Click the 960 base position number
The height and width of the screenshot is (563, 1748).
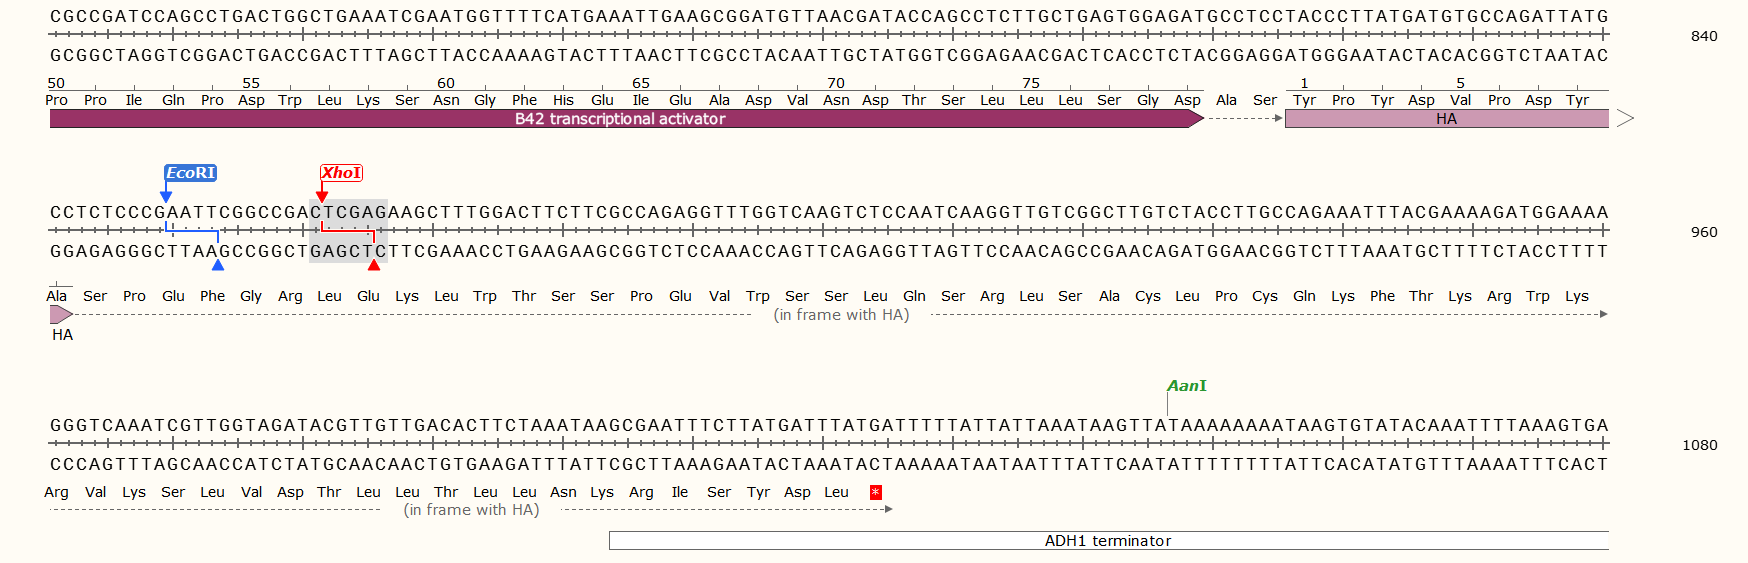1704,232
